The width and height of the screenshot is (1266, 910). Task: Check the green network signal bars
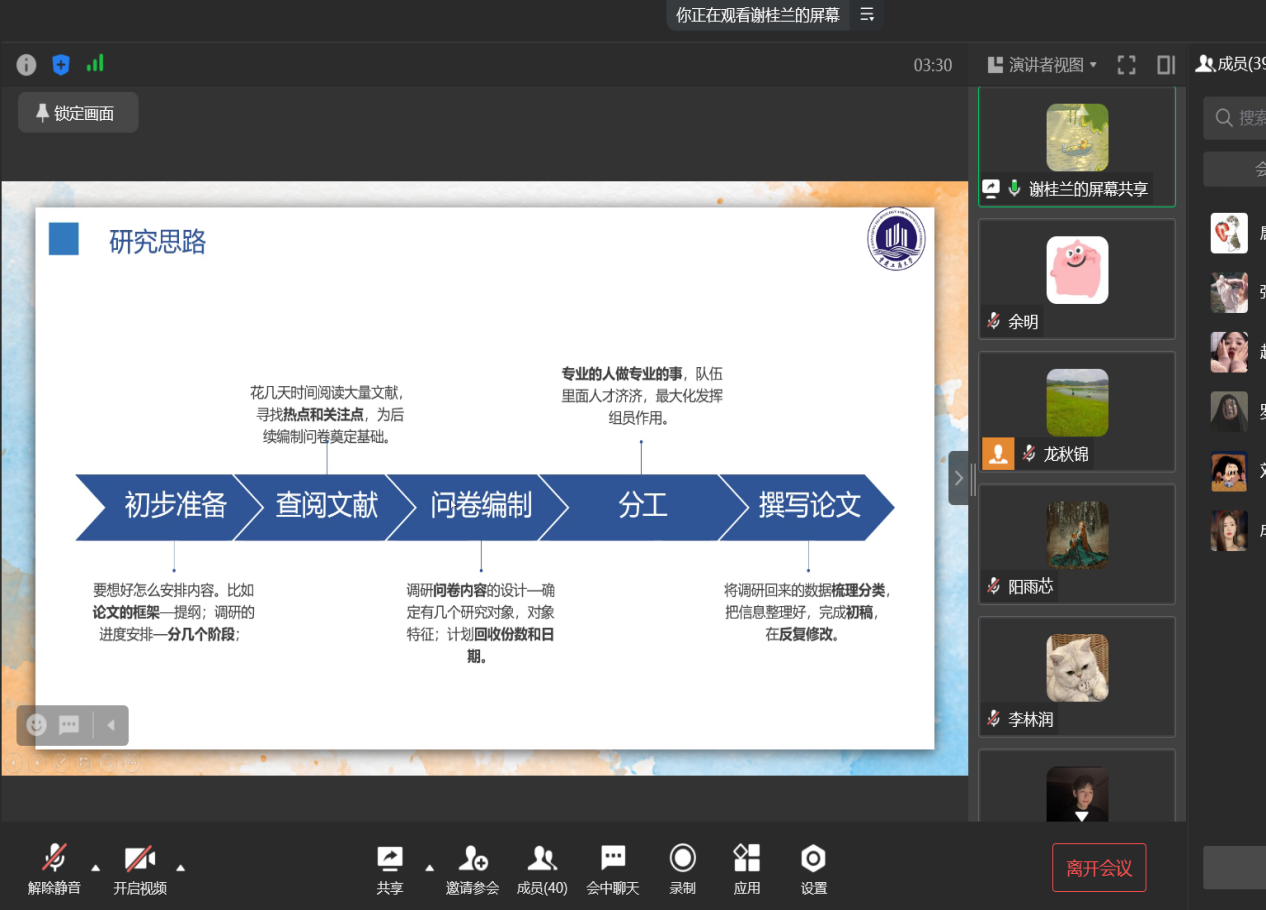click(95, 64)
